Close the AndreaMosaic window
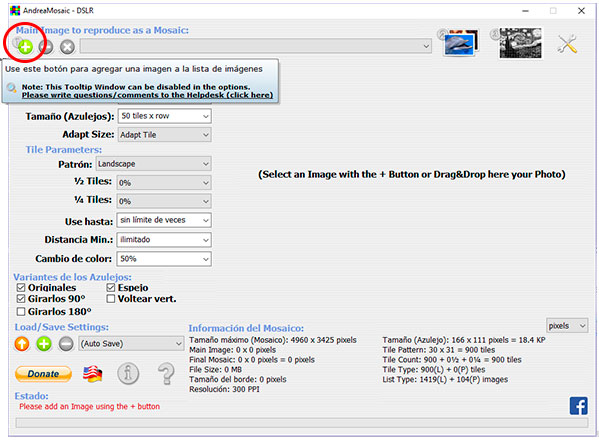This screenshot has height=442, width=599. coord(581,11)
